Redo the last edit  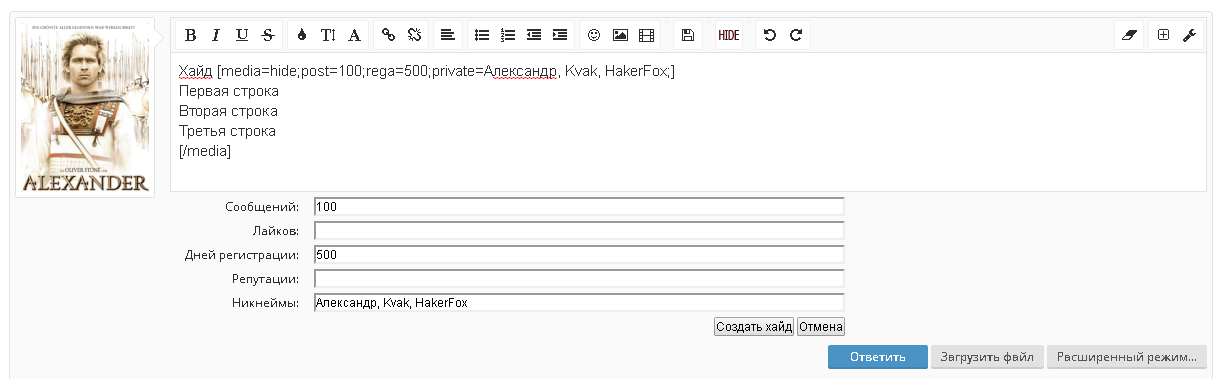point(795,35)
